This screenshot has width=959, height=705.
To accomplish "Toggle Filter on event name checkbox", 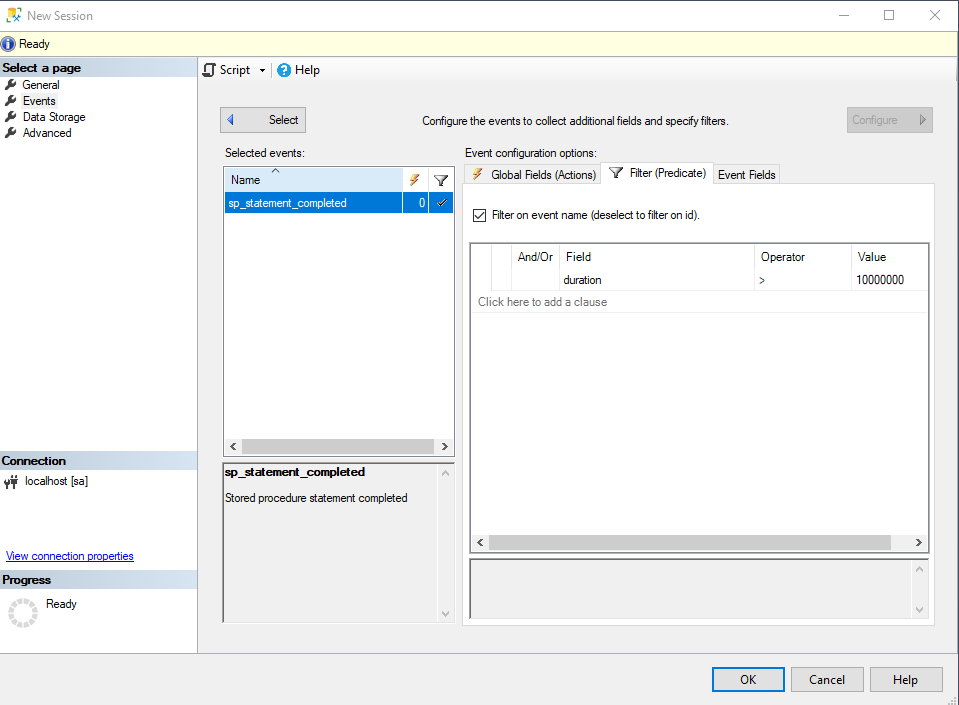I will coord(480,215).
